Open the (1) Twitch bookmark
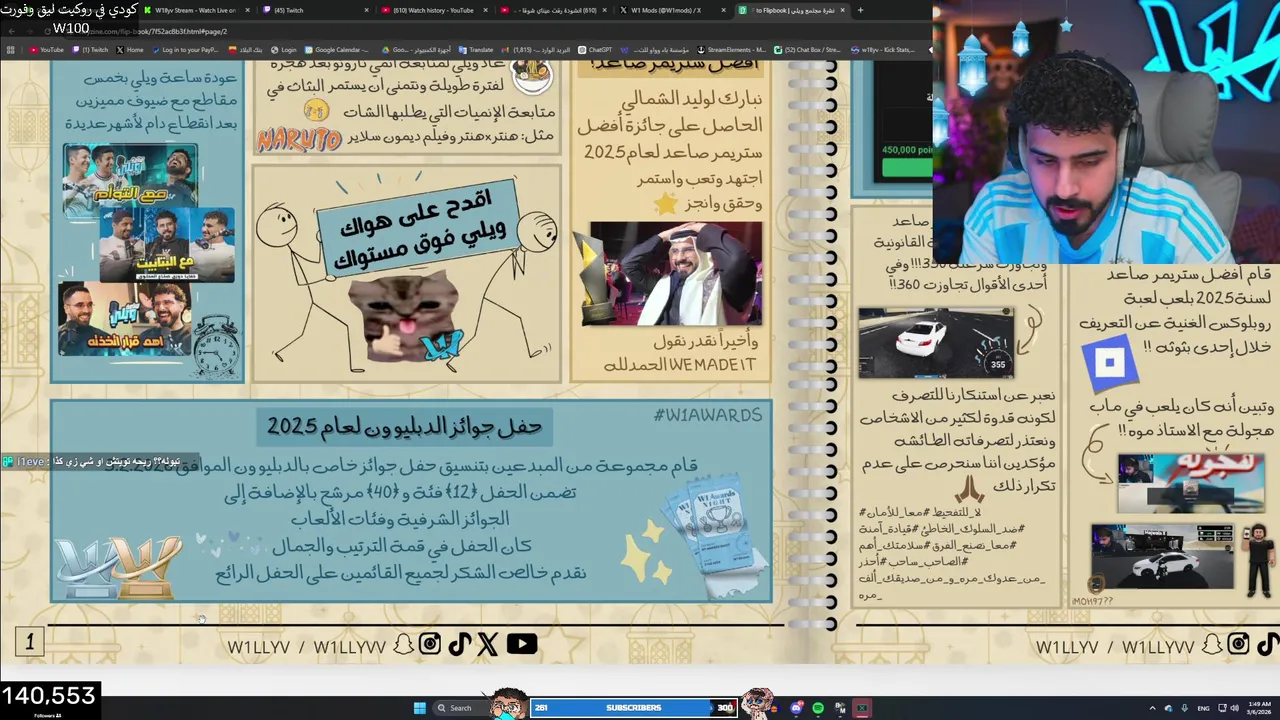This screenshot has height=720, width=1280. coord(90,49)
